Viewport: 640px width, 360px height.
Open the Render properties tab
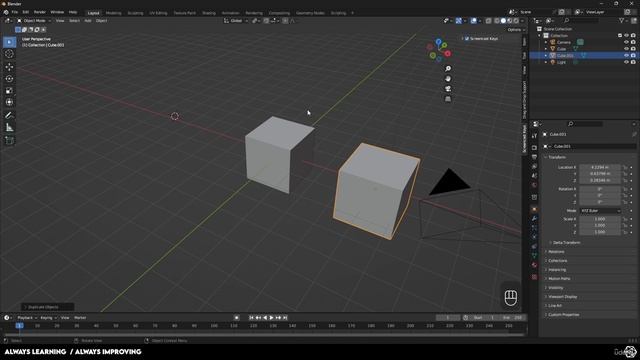pyautogui.click(x=534, y=148)
